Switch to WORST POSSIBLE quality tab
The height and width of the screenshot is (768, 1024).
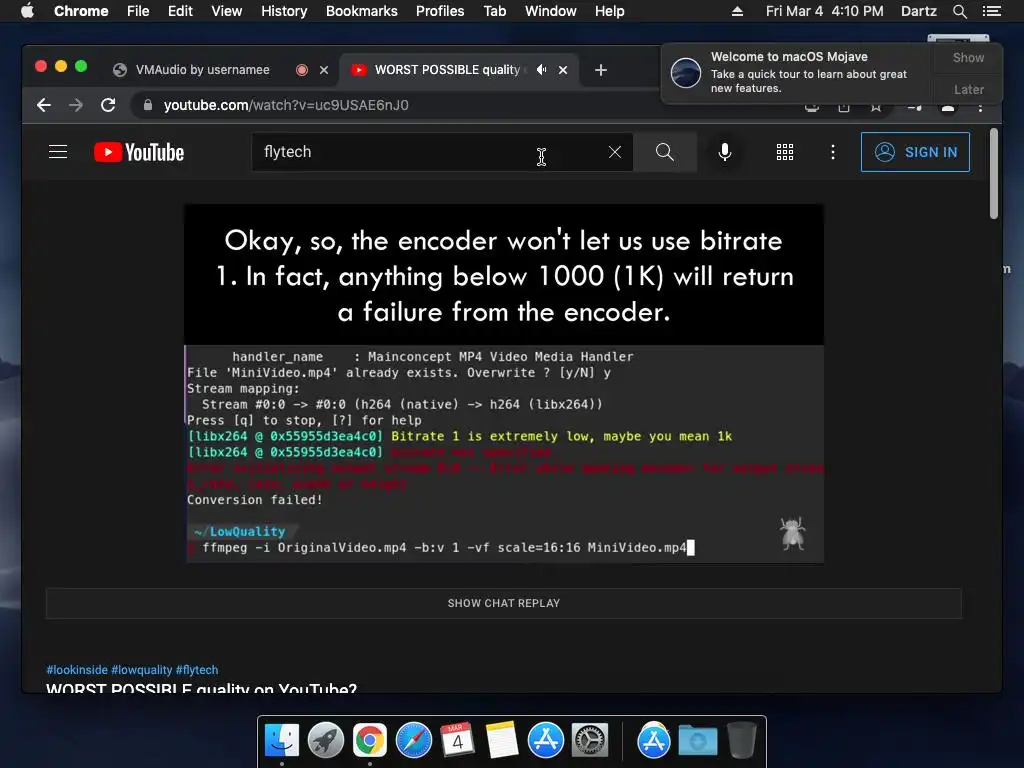tap(447, 70)
